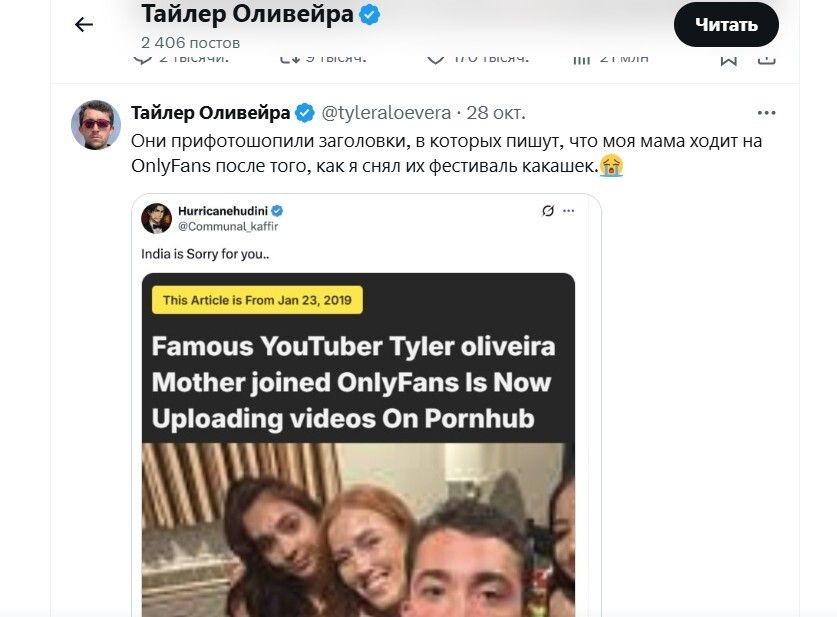Screen dimensions: 837x617
Task: Open the quoted post's three-dot menu
Action: click(x=569, y=211)
